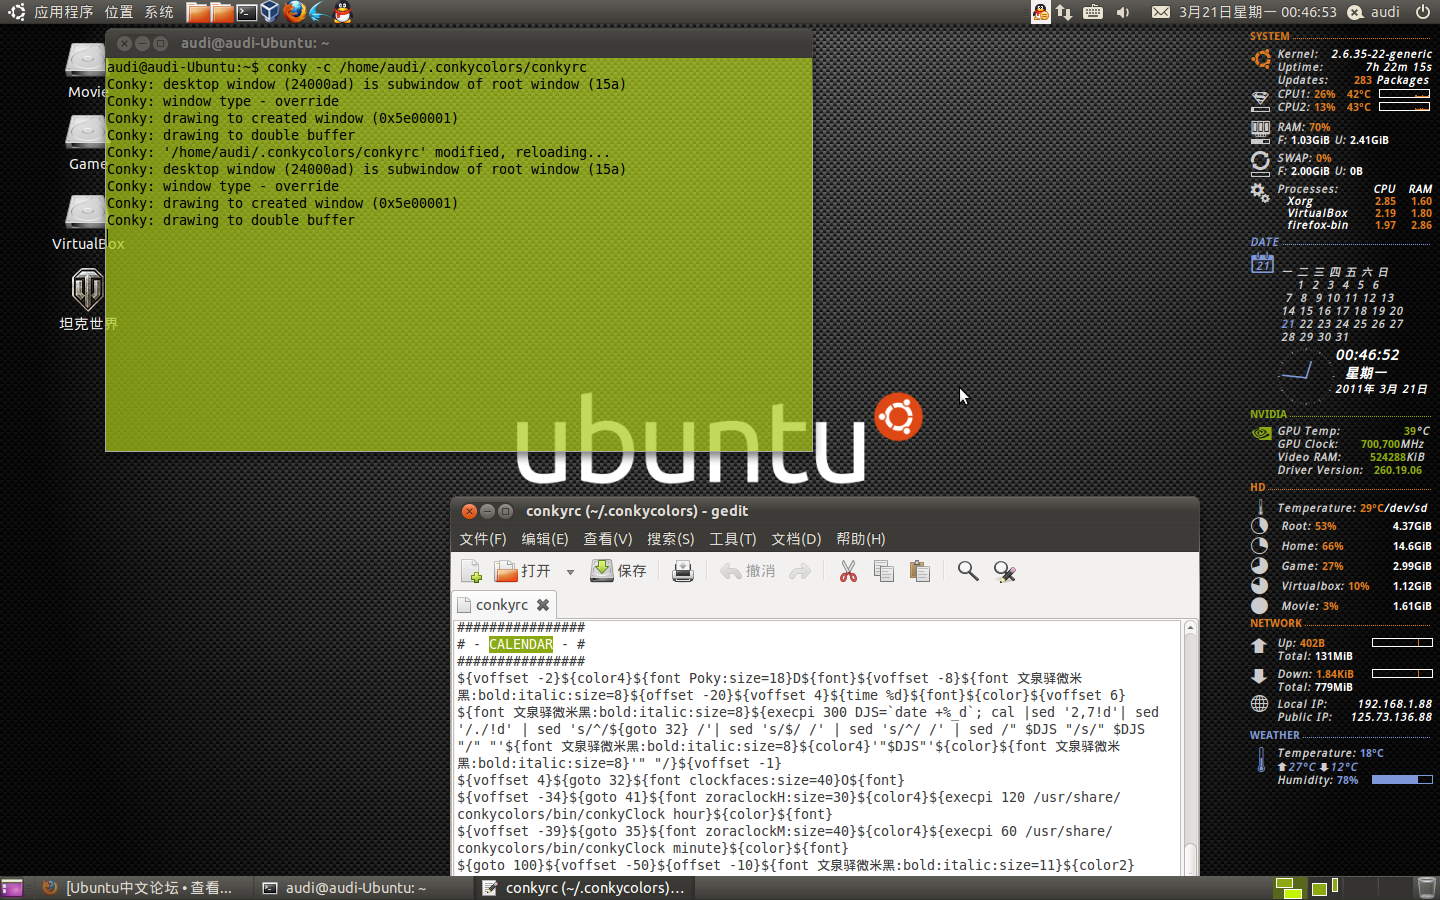Open search with magnifier icon
The height and width of the screenshot is (900, 1440).
point(968,571)
